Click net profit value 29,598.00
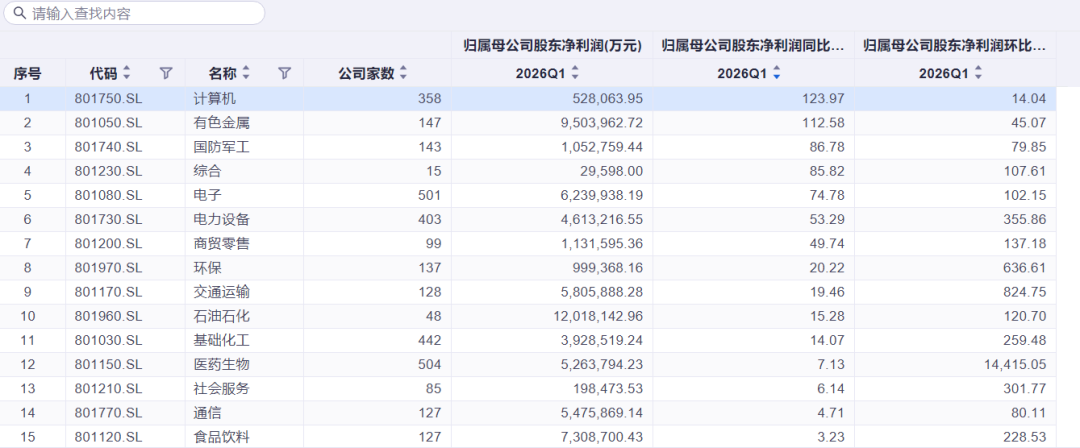This screenshot has height=448, width=1080. point(611,171)
